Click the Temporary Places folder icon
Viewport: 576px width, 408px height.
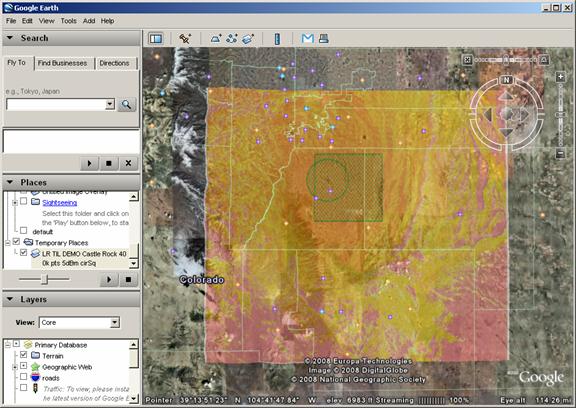[x=28, y=242]
